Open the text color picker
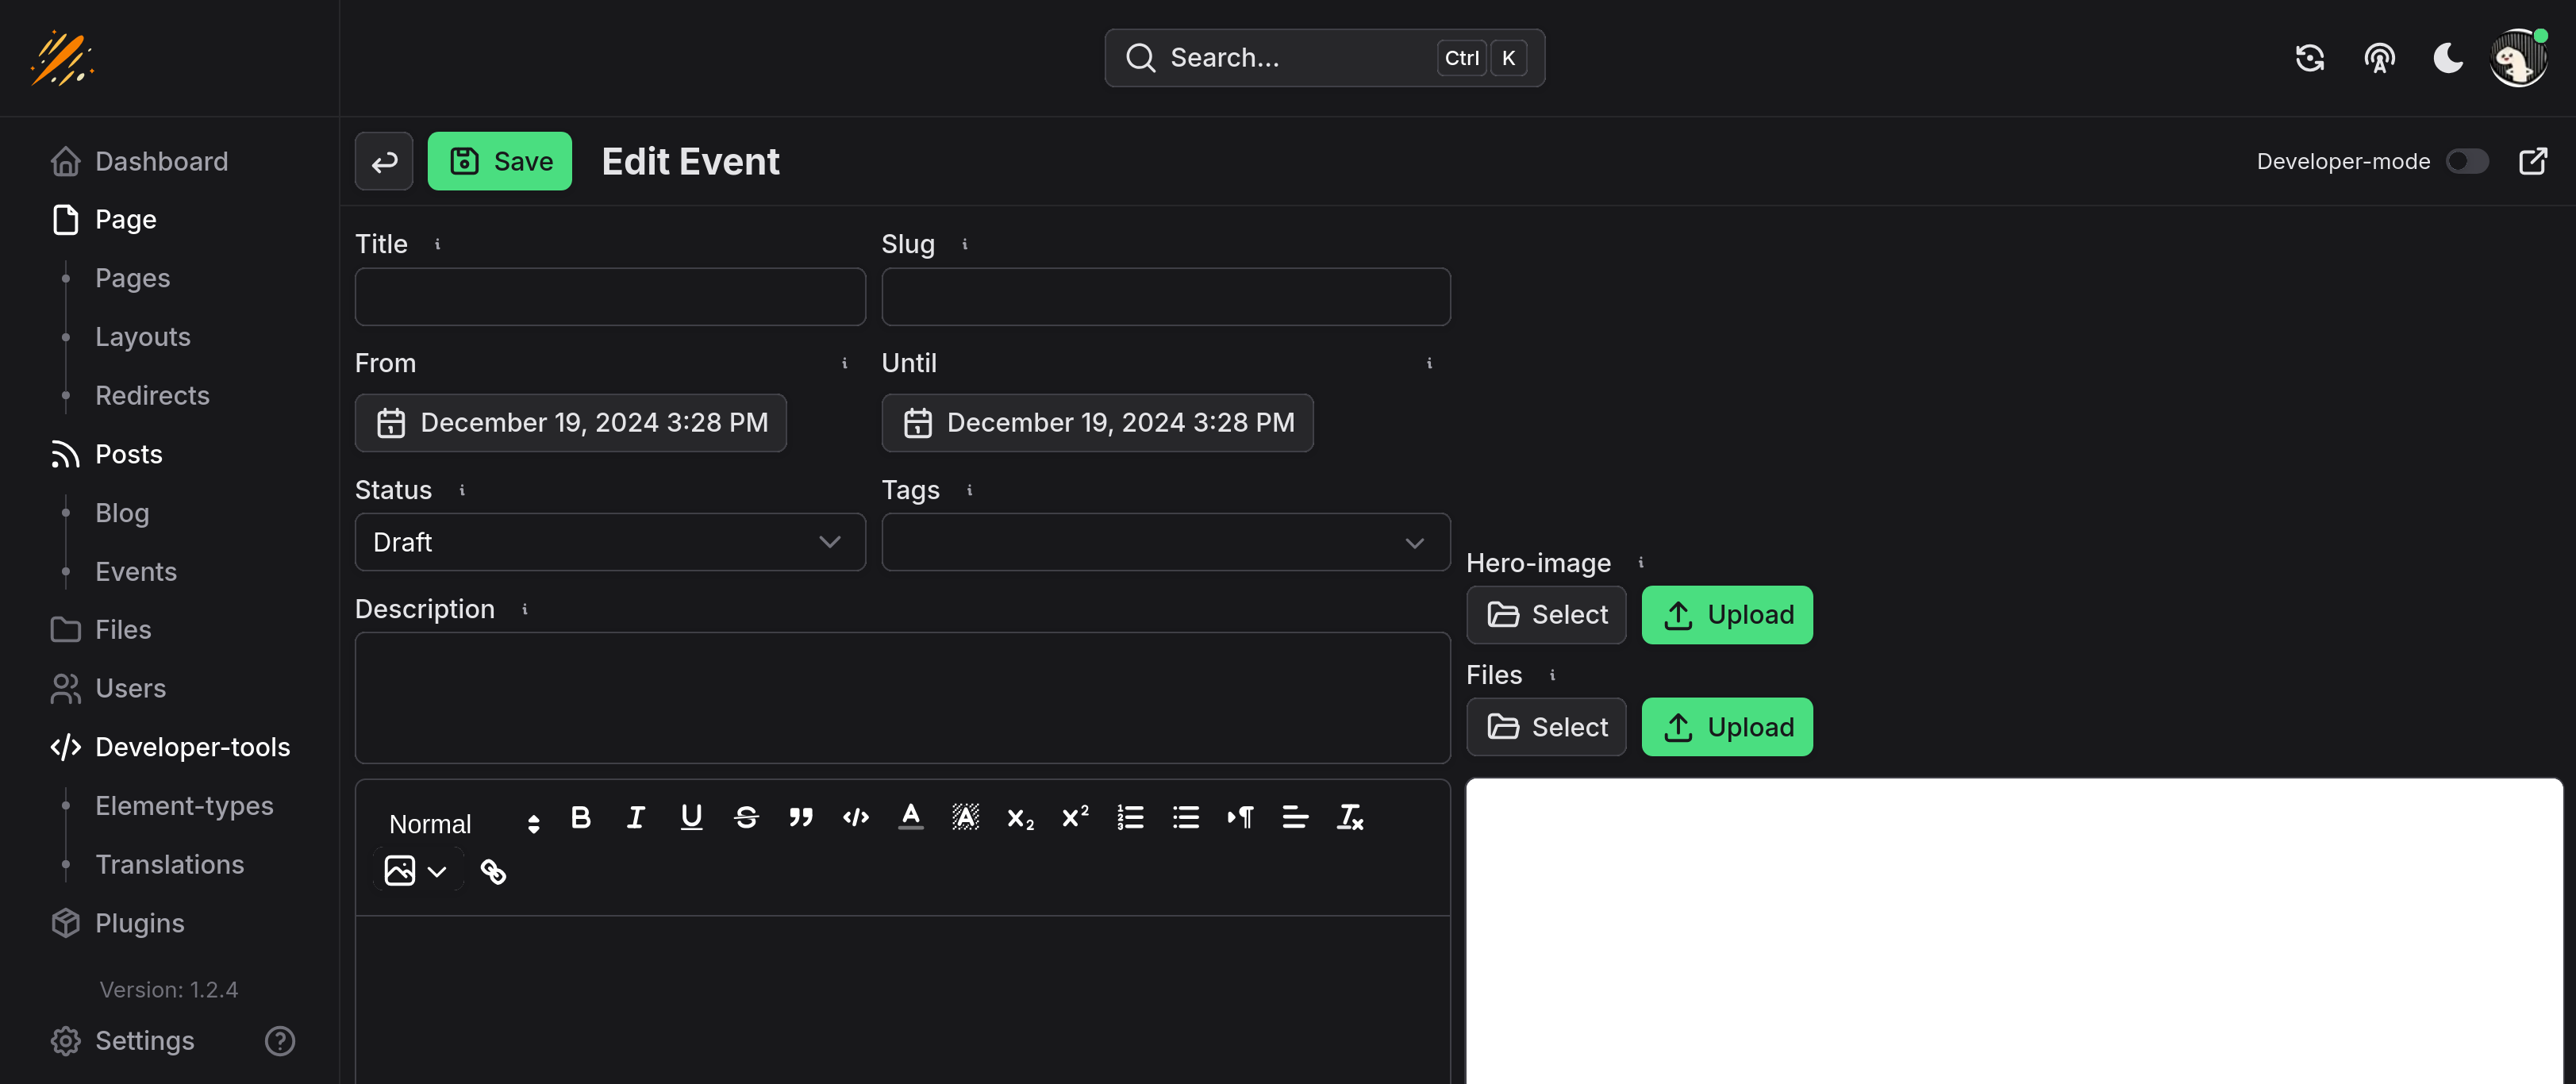The image size is (2576, 1084). [910, 817]
